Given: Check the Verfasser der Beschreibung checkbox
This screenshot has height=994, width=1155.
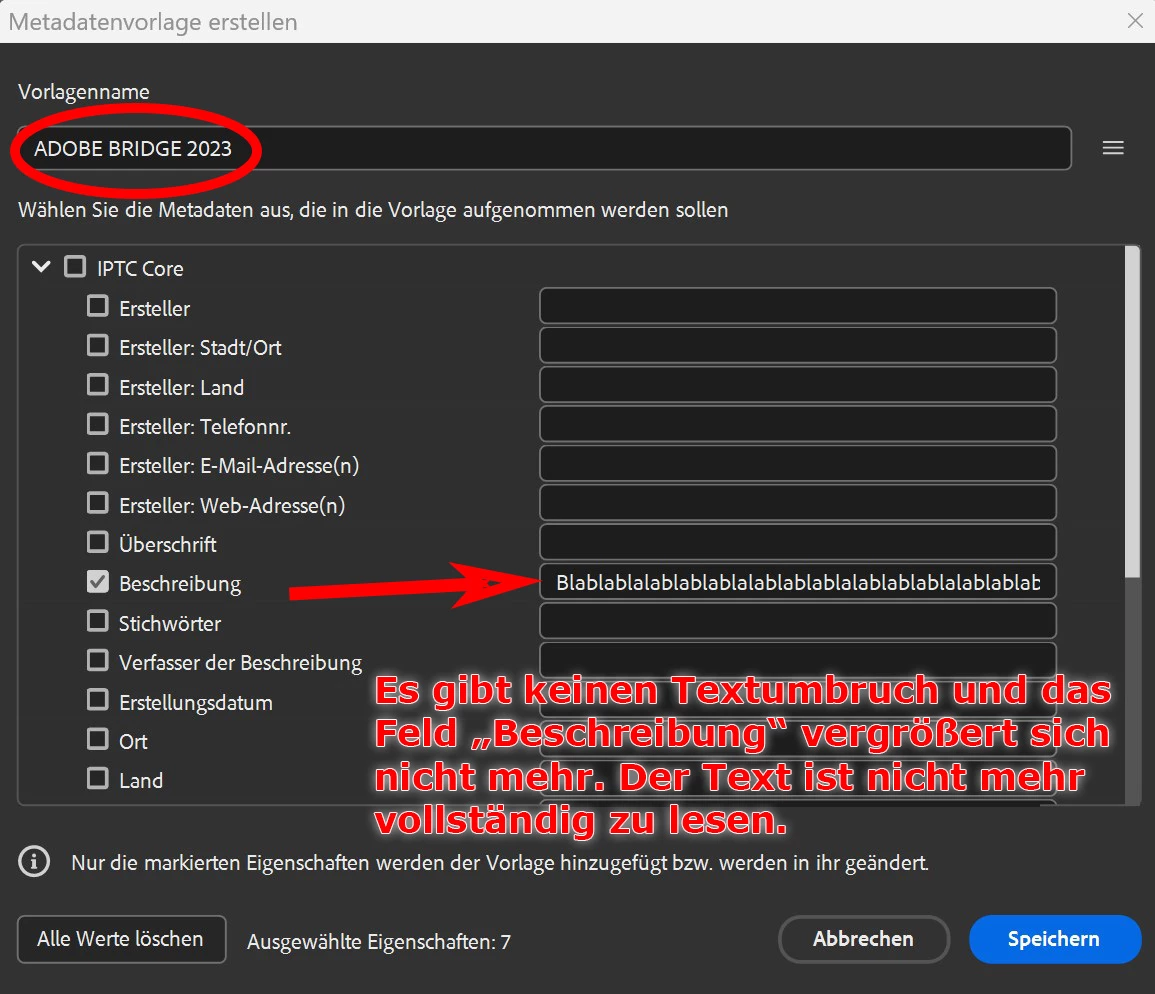Looking at the screenshot, I should click(97, 661).
